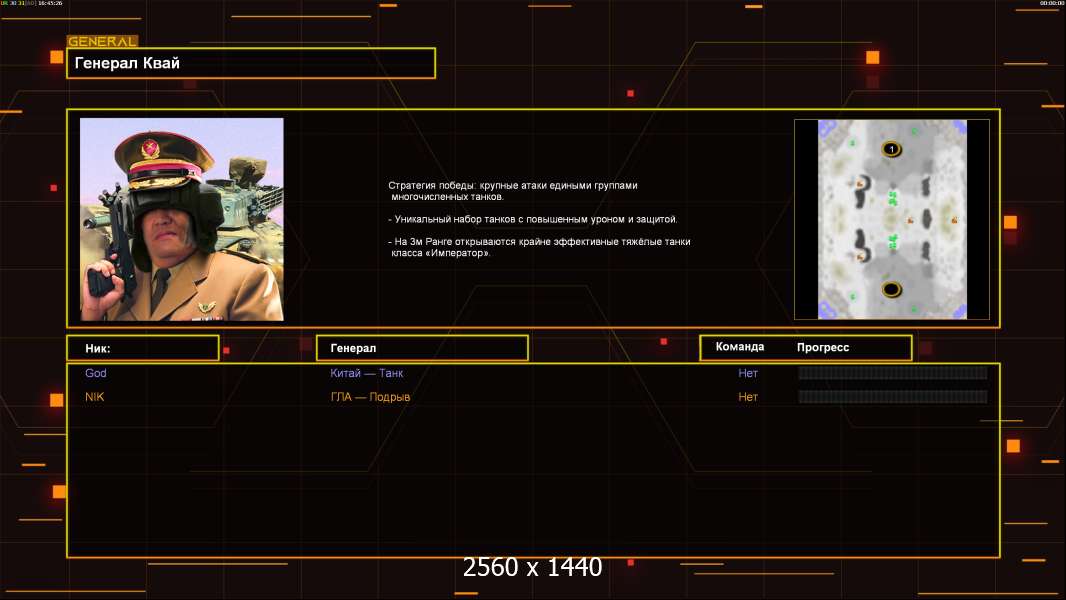Click the 'Прогресс' column header
The width and height of the screenshot is (1066, 600).
point(823,348)
